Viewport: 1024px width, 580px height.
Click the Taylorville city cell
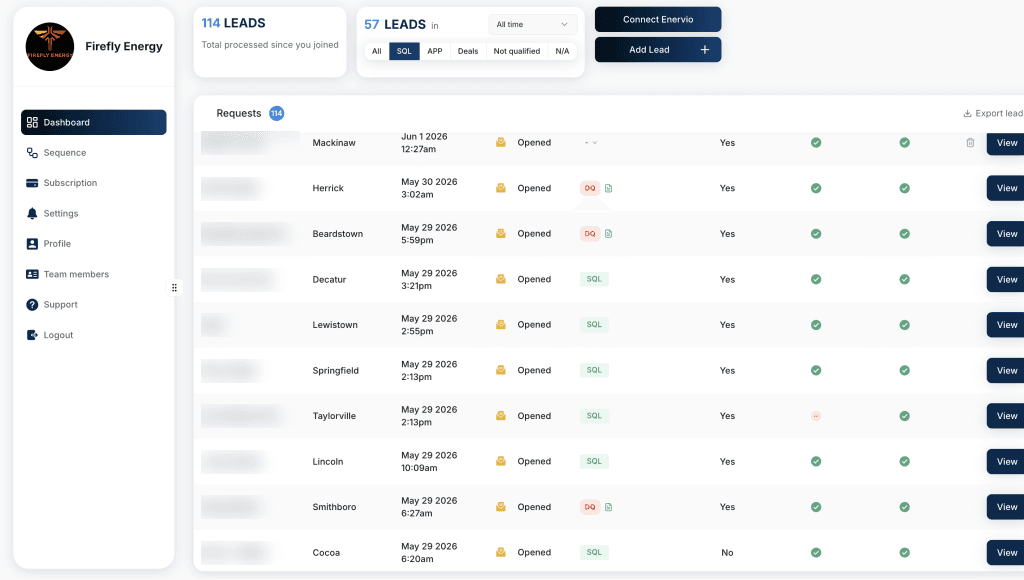click(x=334, y=416)
